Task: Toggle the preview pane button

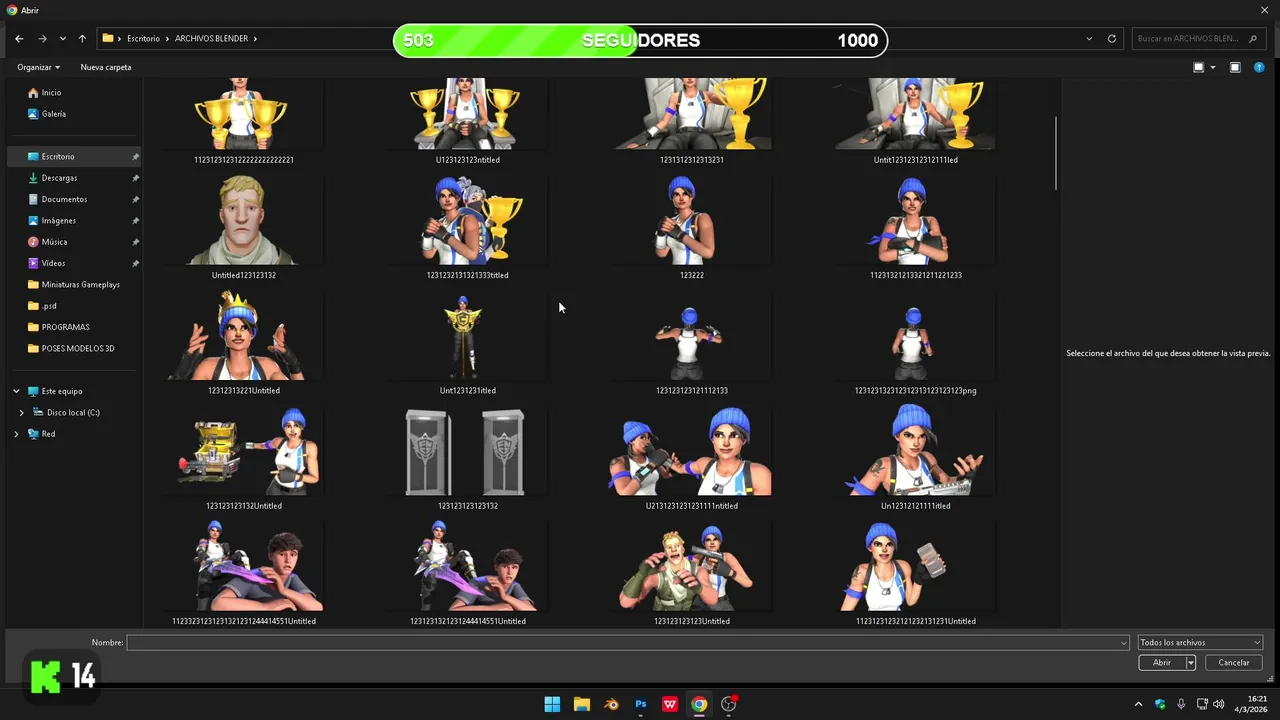Action: coord(1235,67)
